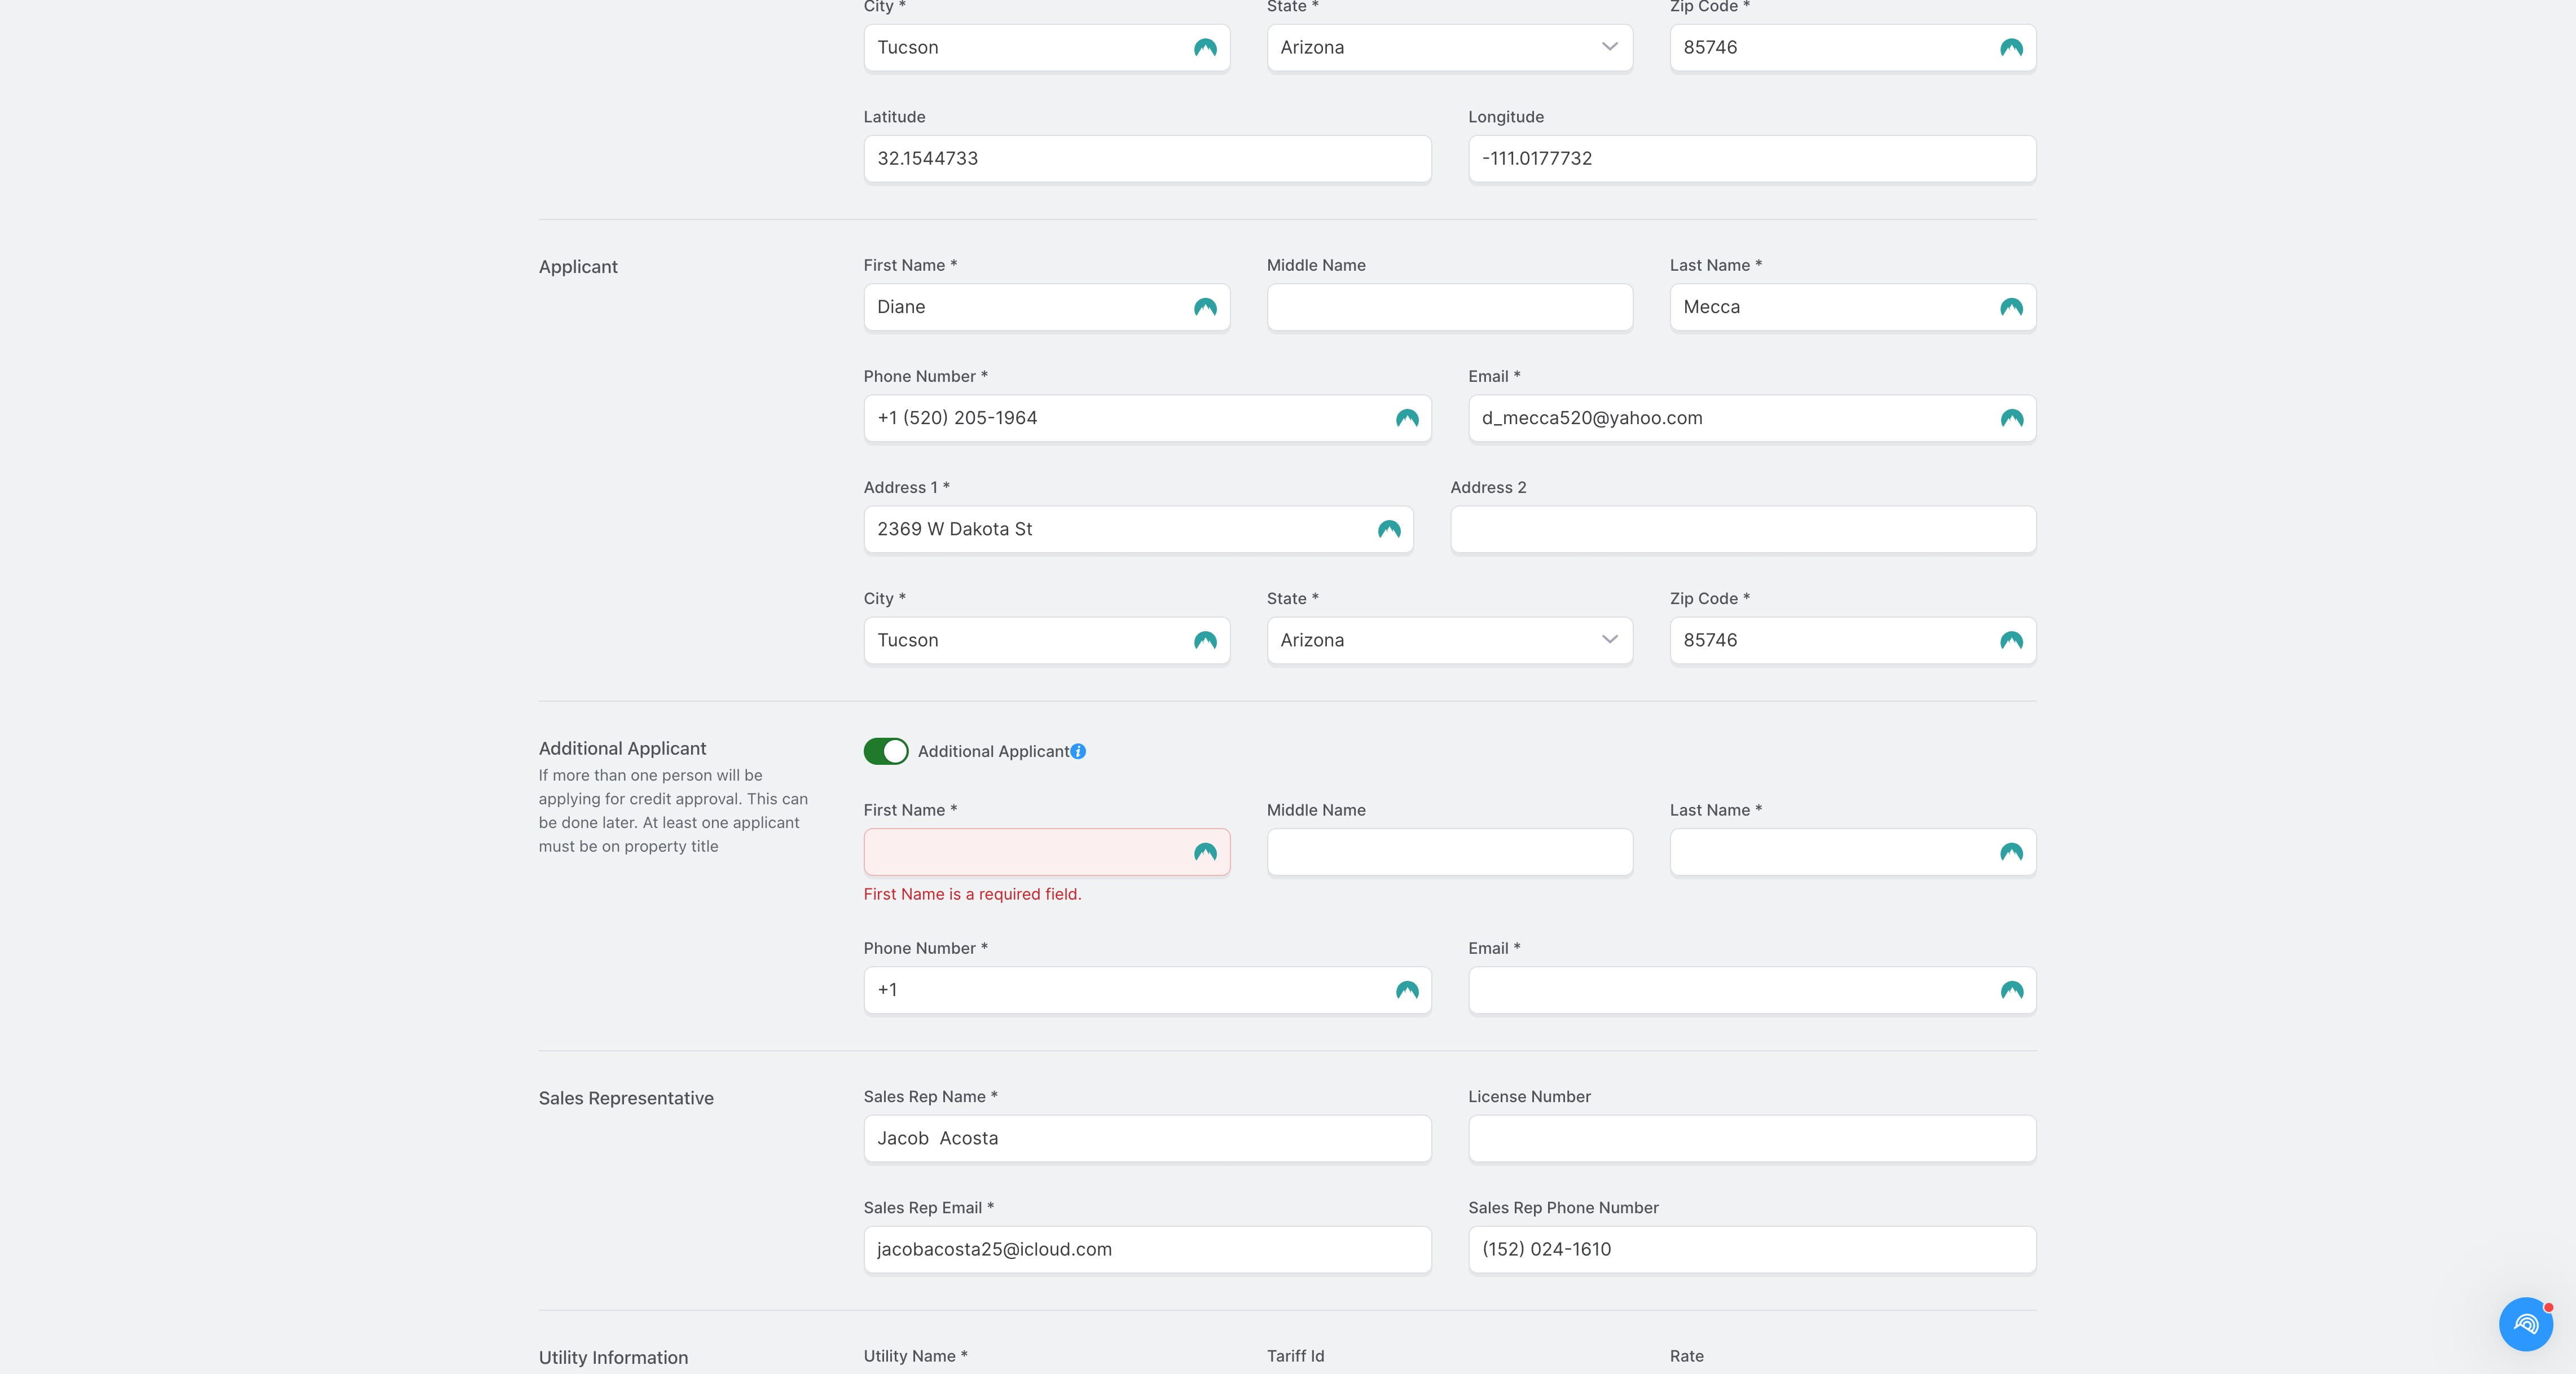Turn off the Additional Applicant toggle
Image resolution: width=2576 pixels, height=1374 pixels.
pos(886,751)
